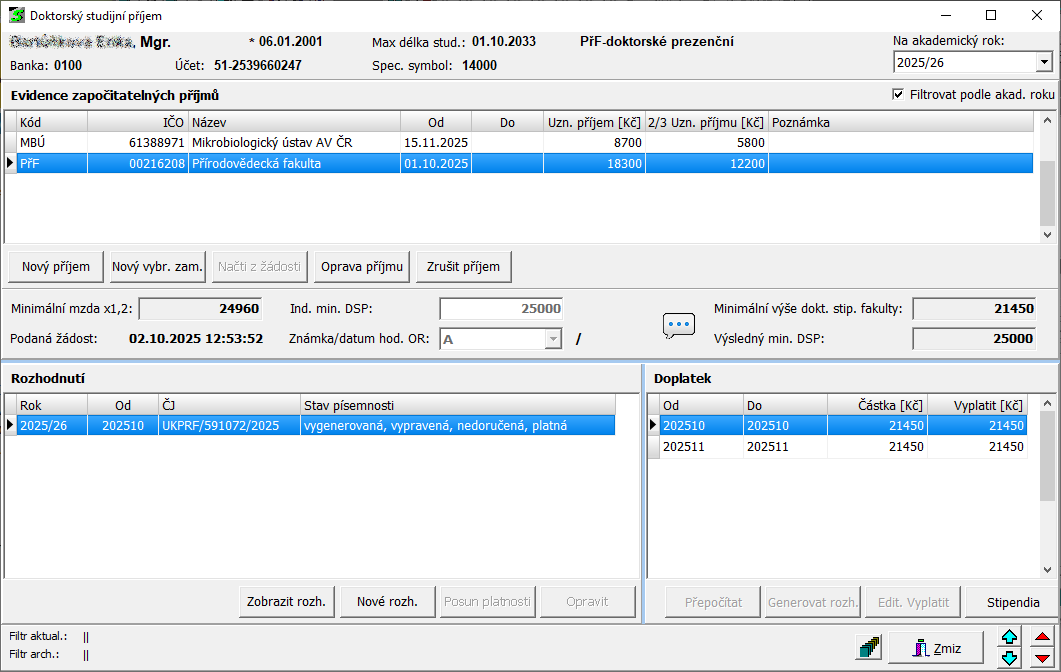This screenshot has width=1061, height=672.
Task: Click the cyan up arrow button
Action: pos(1010,638)
